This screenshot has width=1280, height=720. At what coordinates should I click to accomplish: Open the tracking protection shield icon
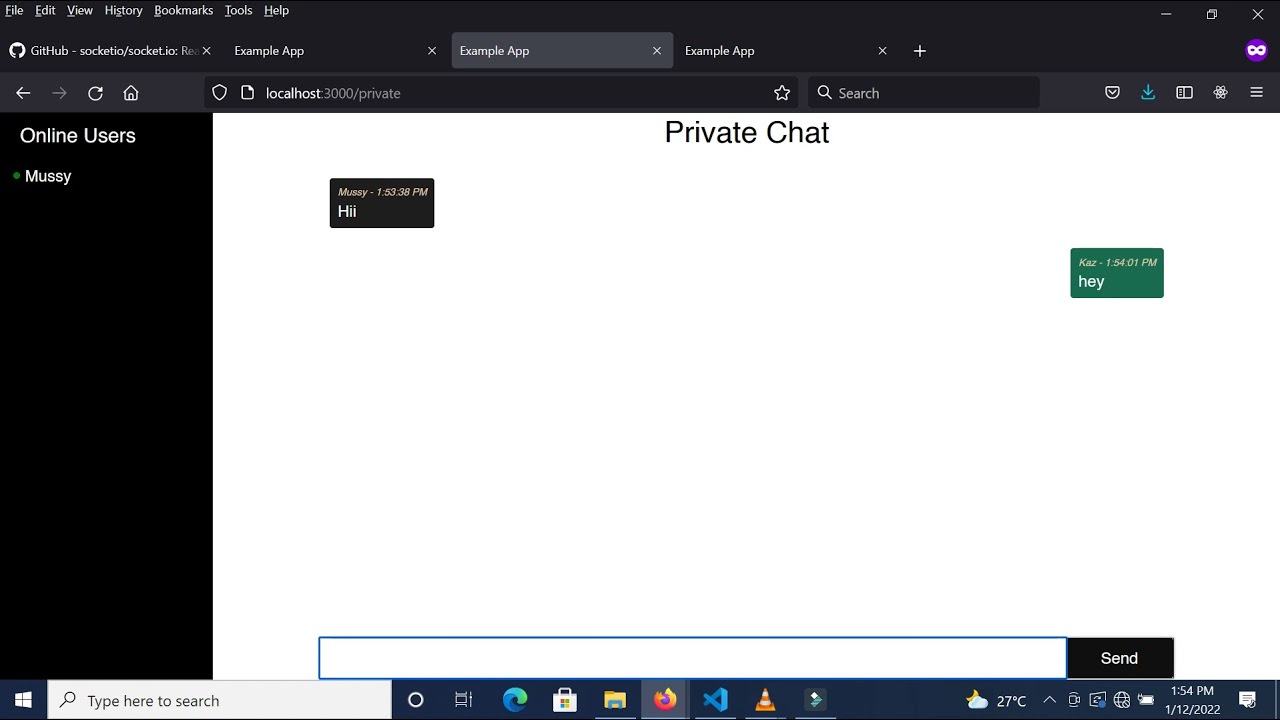click(220, 93)
